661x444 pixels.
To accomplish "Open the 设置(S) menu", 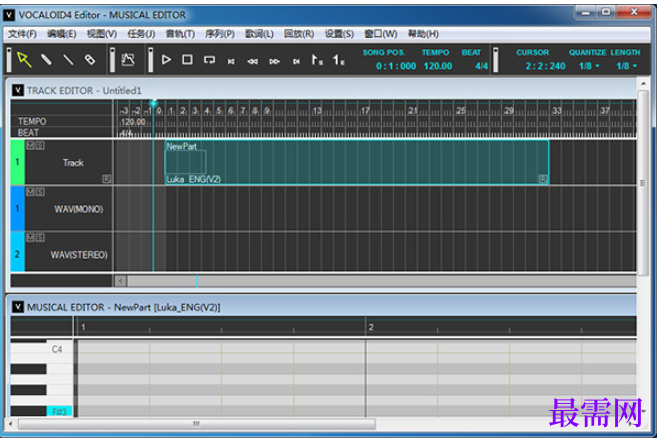I will 339,34.
